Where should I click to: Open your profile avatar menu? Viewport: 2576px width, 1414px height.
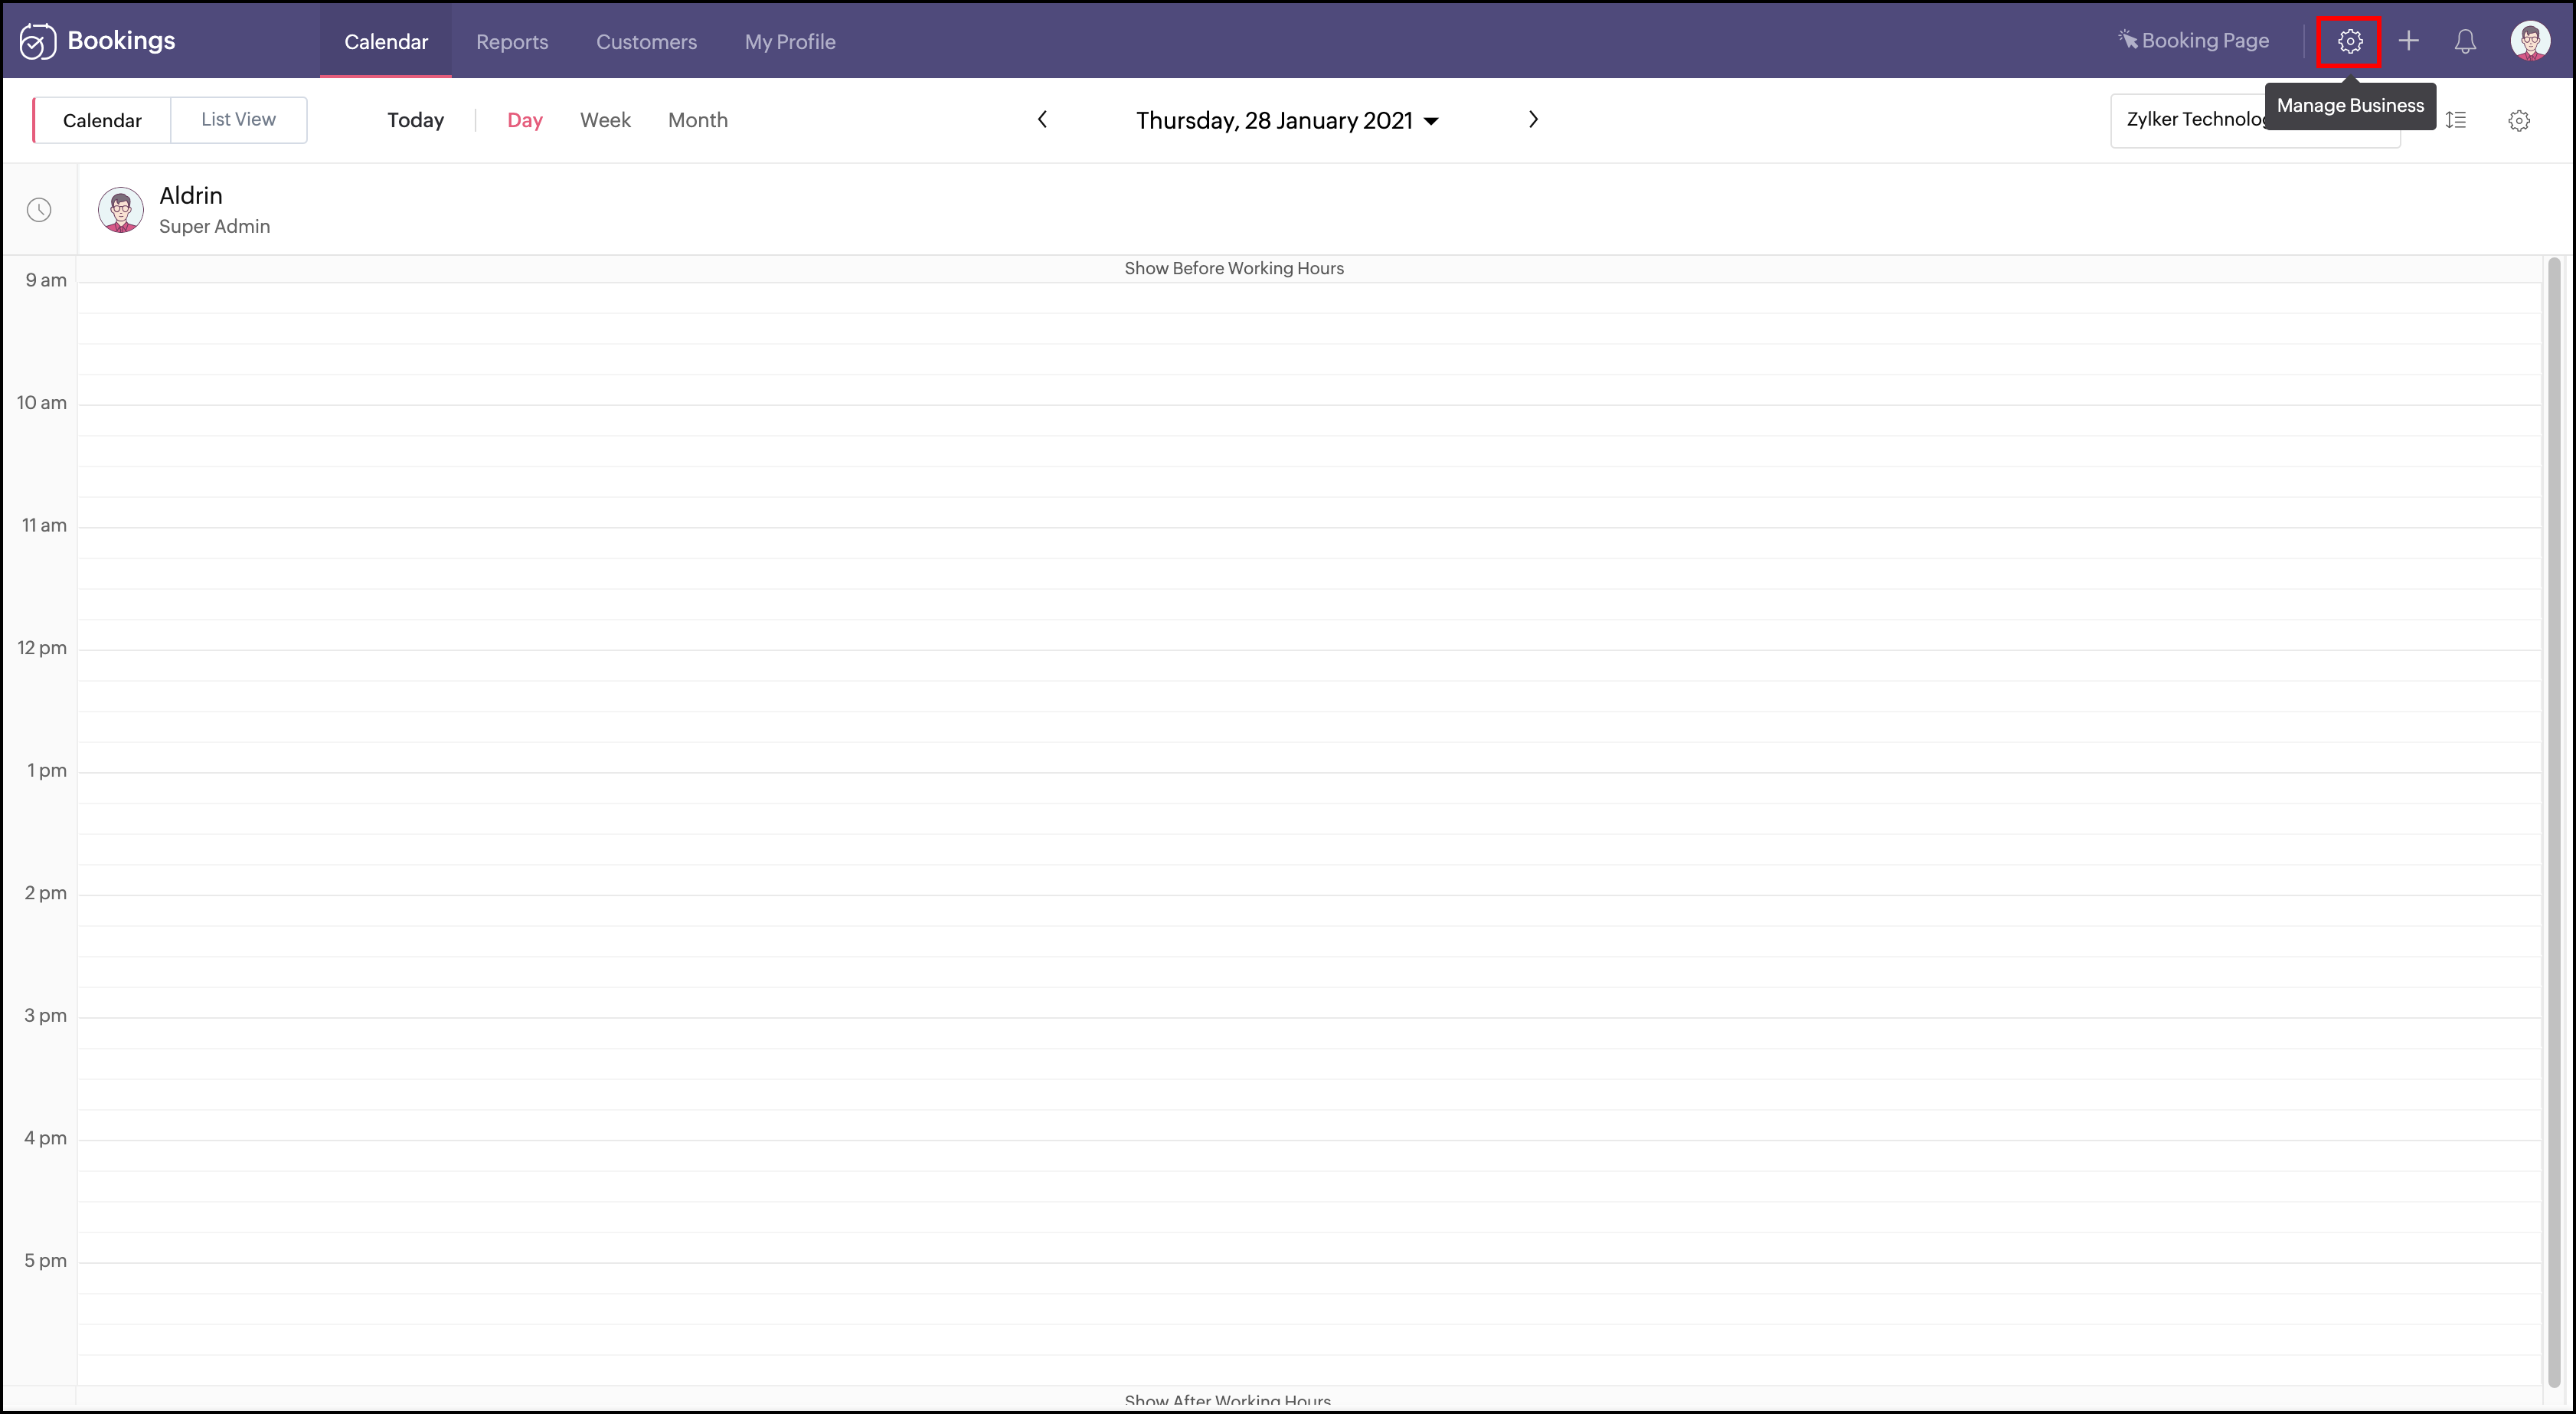[x=2531, y=40]
